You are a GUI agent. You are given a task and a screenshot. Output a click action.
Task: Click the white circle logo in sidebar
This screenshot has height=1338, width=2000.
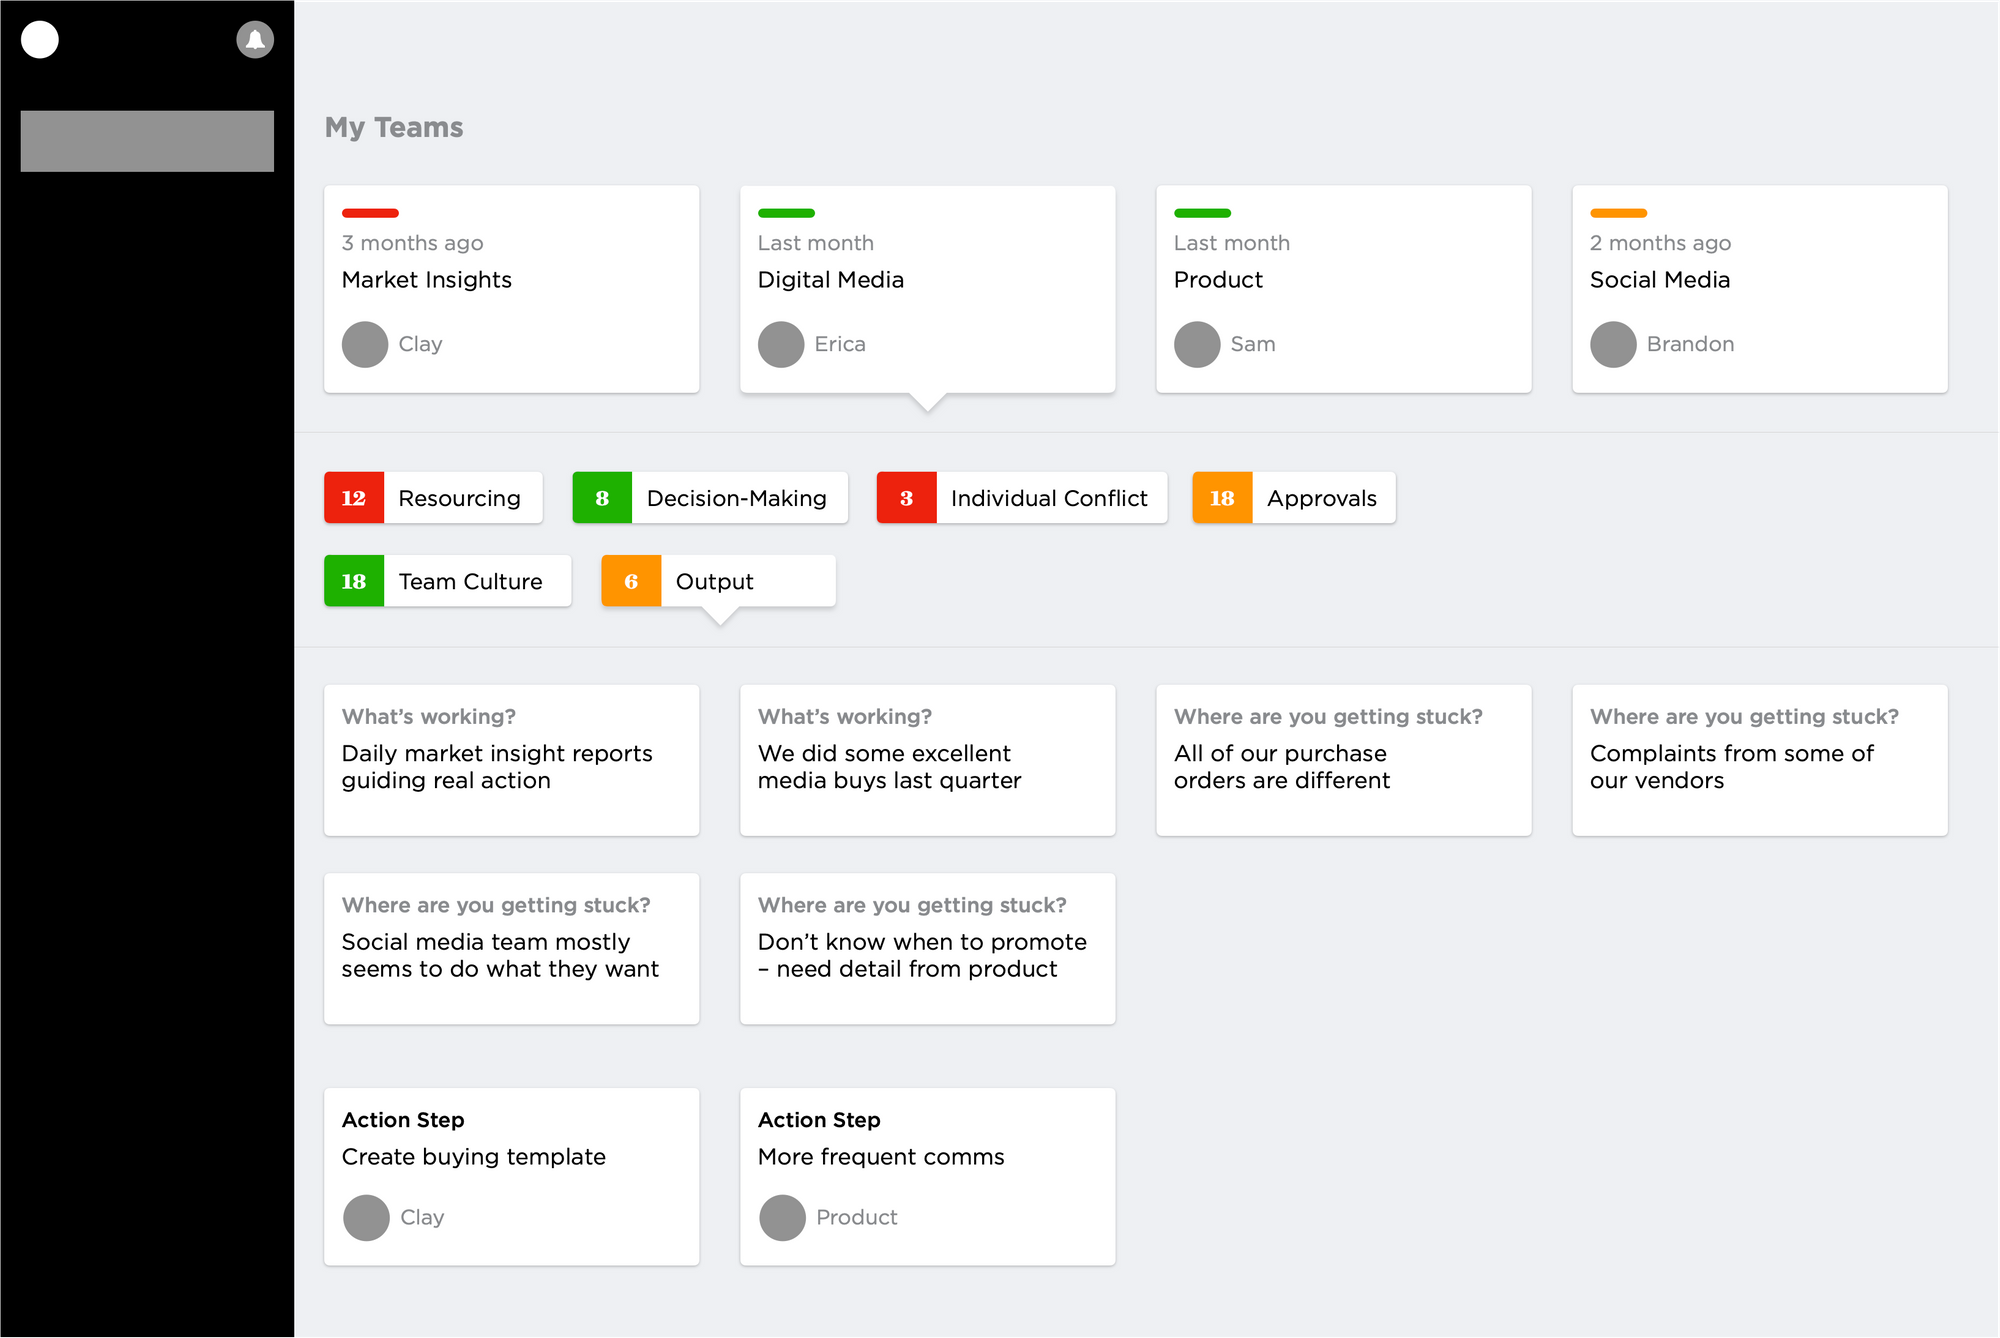[x=40, y=40]
